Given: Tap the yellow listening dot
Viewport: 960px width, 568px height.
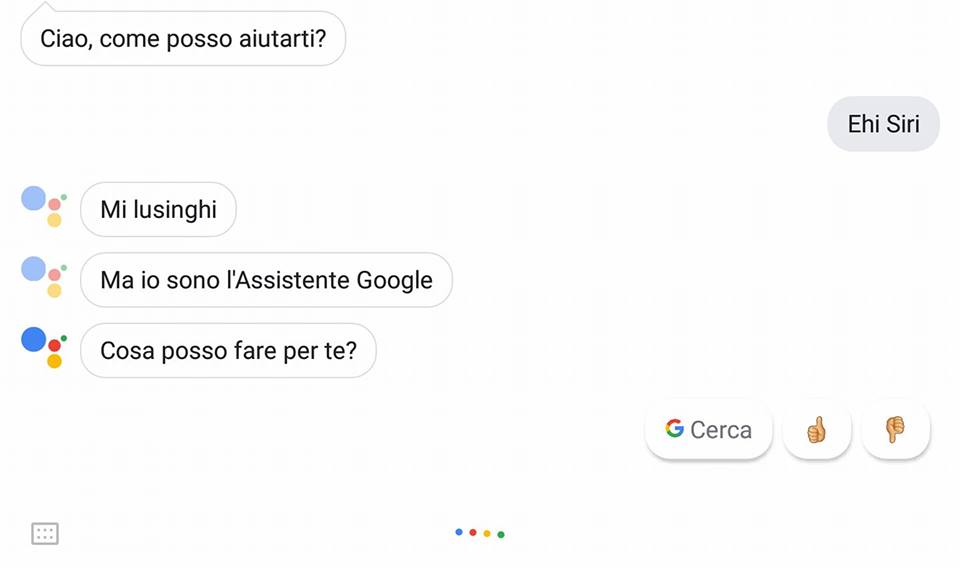Looking at the screenshot, I should 487,534.
